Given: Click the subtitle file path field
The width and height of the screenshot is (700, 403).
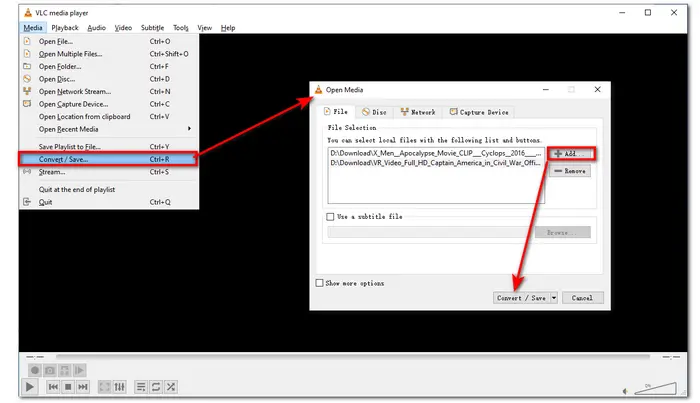Looking at the screenshot, I should [429, 232].
